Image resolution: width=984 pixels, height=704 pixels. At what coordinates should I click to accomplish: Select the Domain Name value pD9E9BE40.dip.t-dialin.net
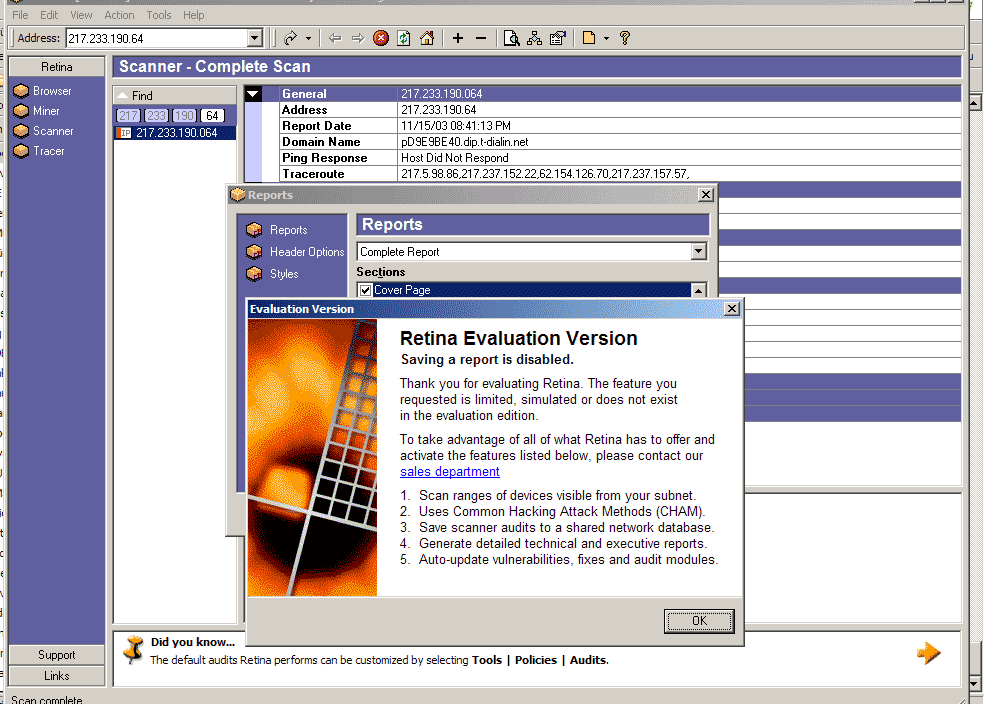click(464, 142)
